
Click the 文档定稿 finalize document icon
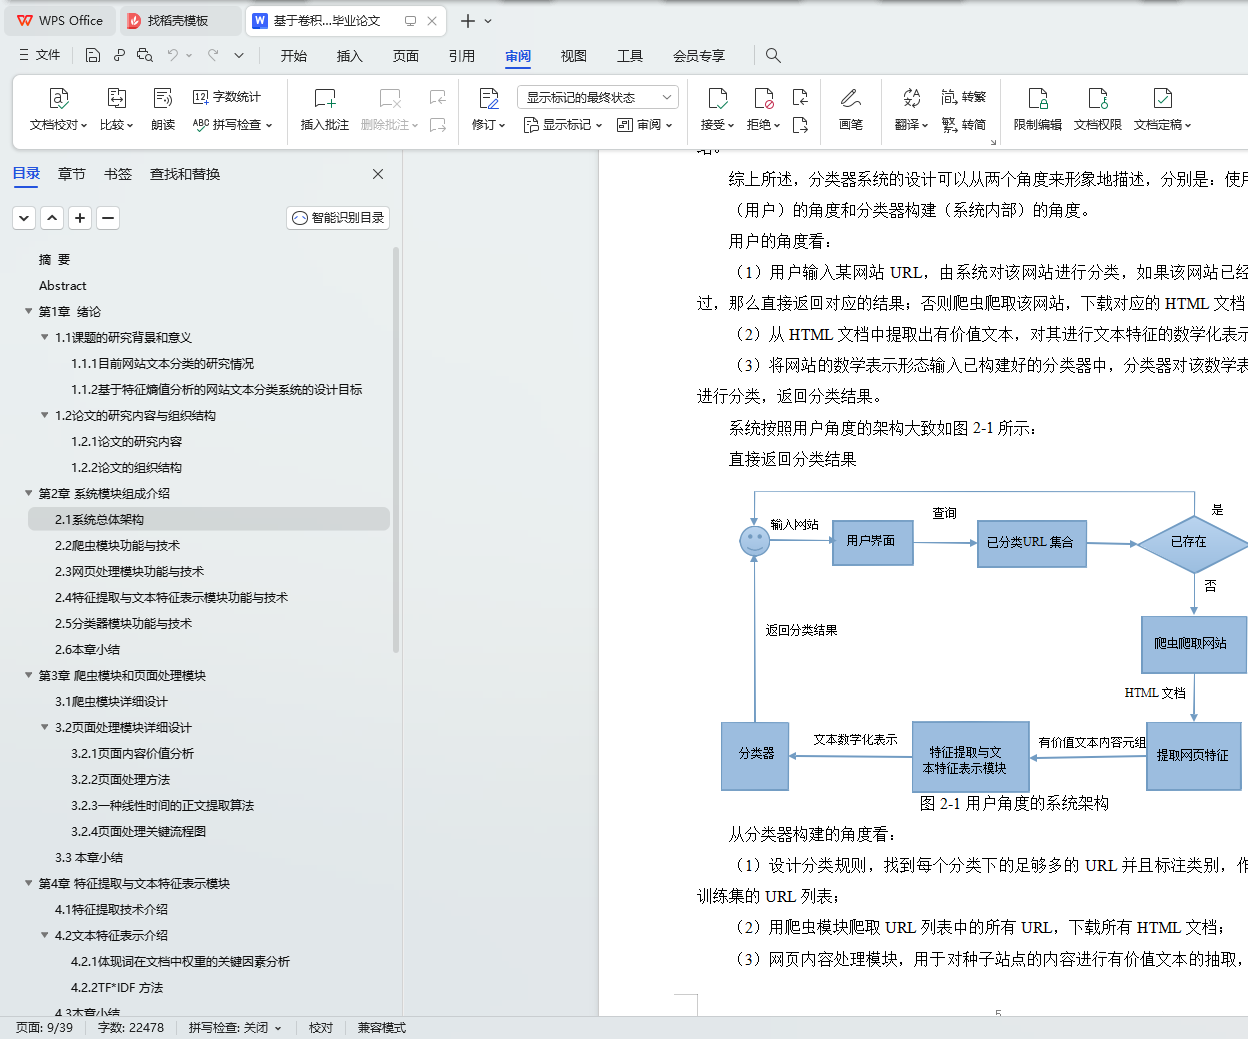(x=1162, y=98)
